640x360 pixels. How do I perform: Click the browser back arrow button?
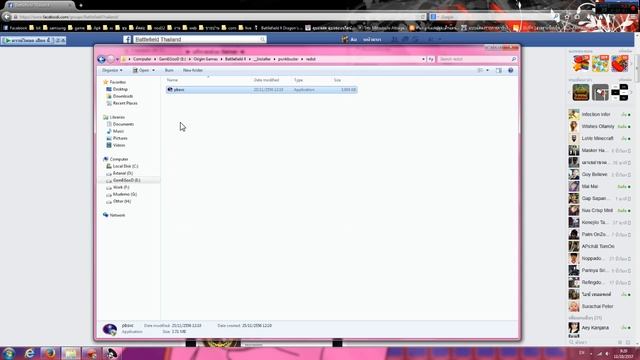pyautogui.click(x=7, y=17)
